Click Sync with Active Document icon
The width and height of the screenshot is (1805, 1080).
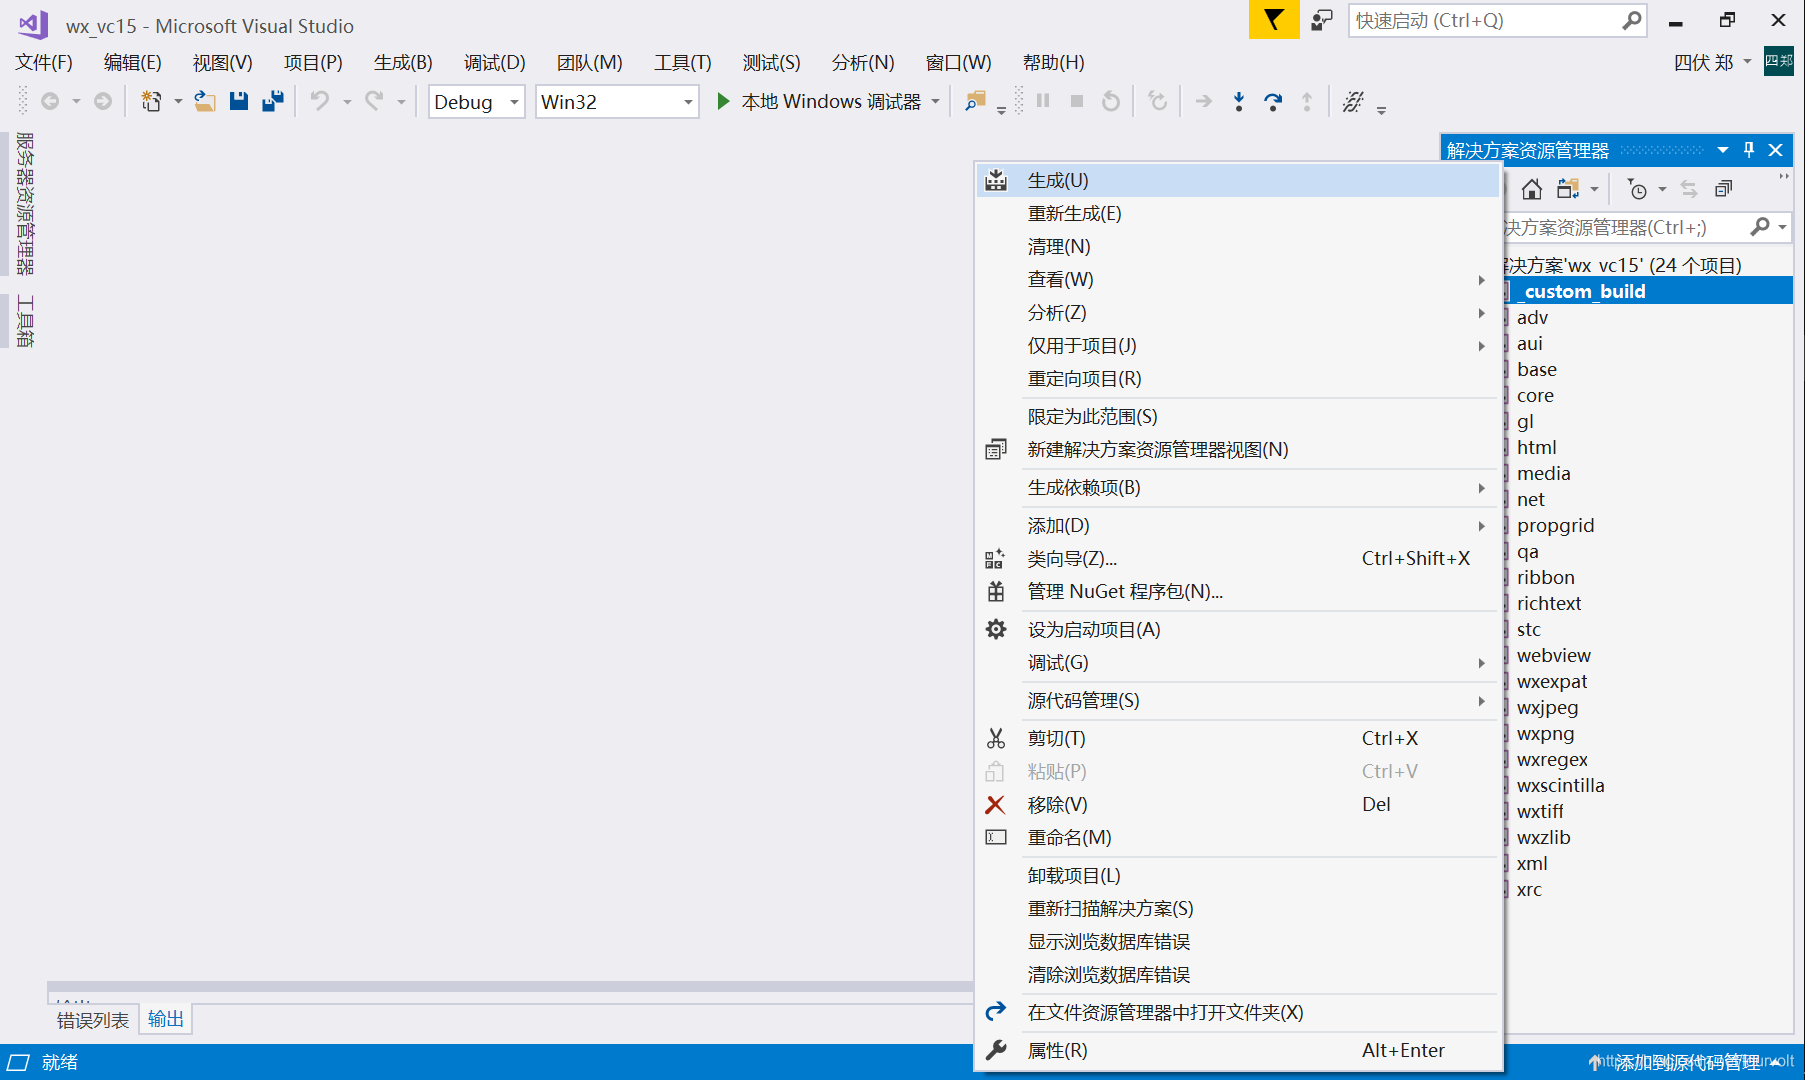1689,188
